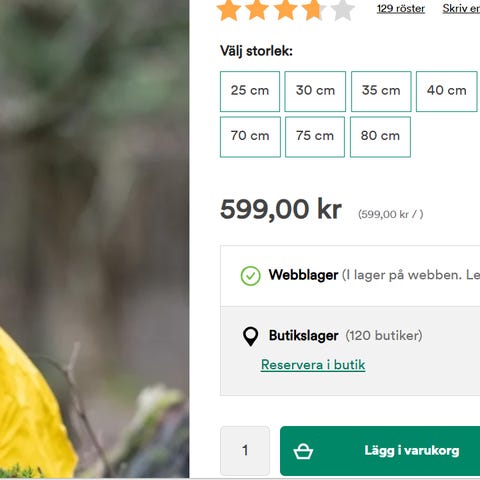Click the Lägg i varukorg button
The image size is (480, 480).
(380, 451)
